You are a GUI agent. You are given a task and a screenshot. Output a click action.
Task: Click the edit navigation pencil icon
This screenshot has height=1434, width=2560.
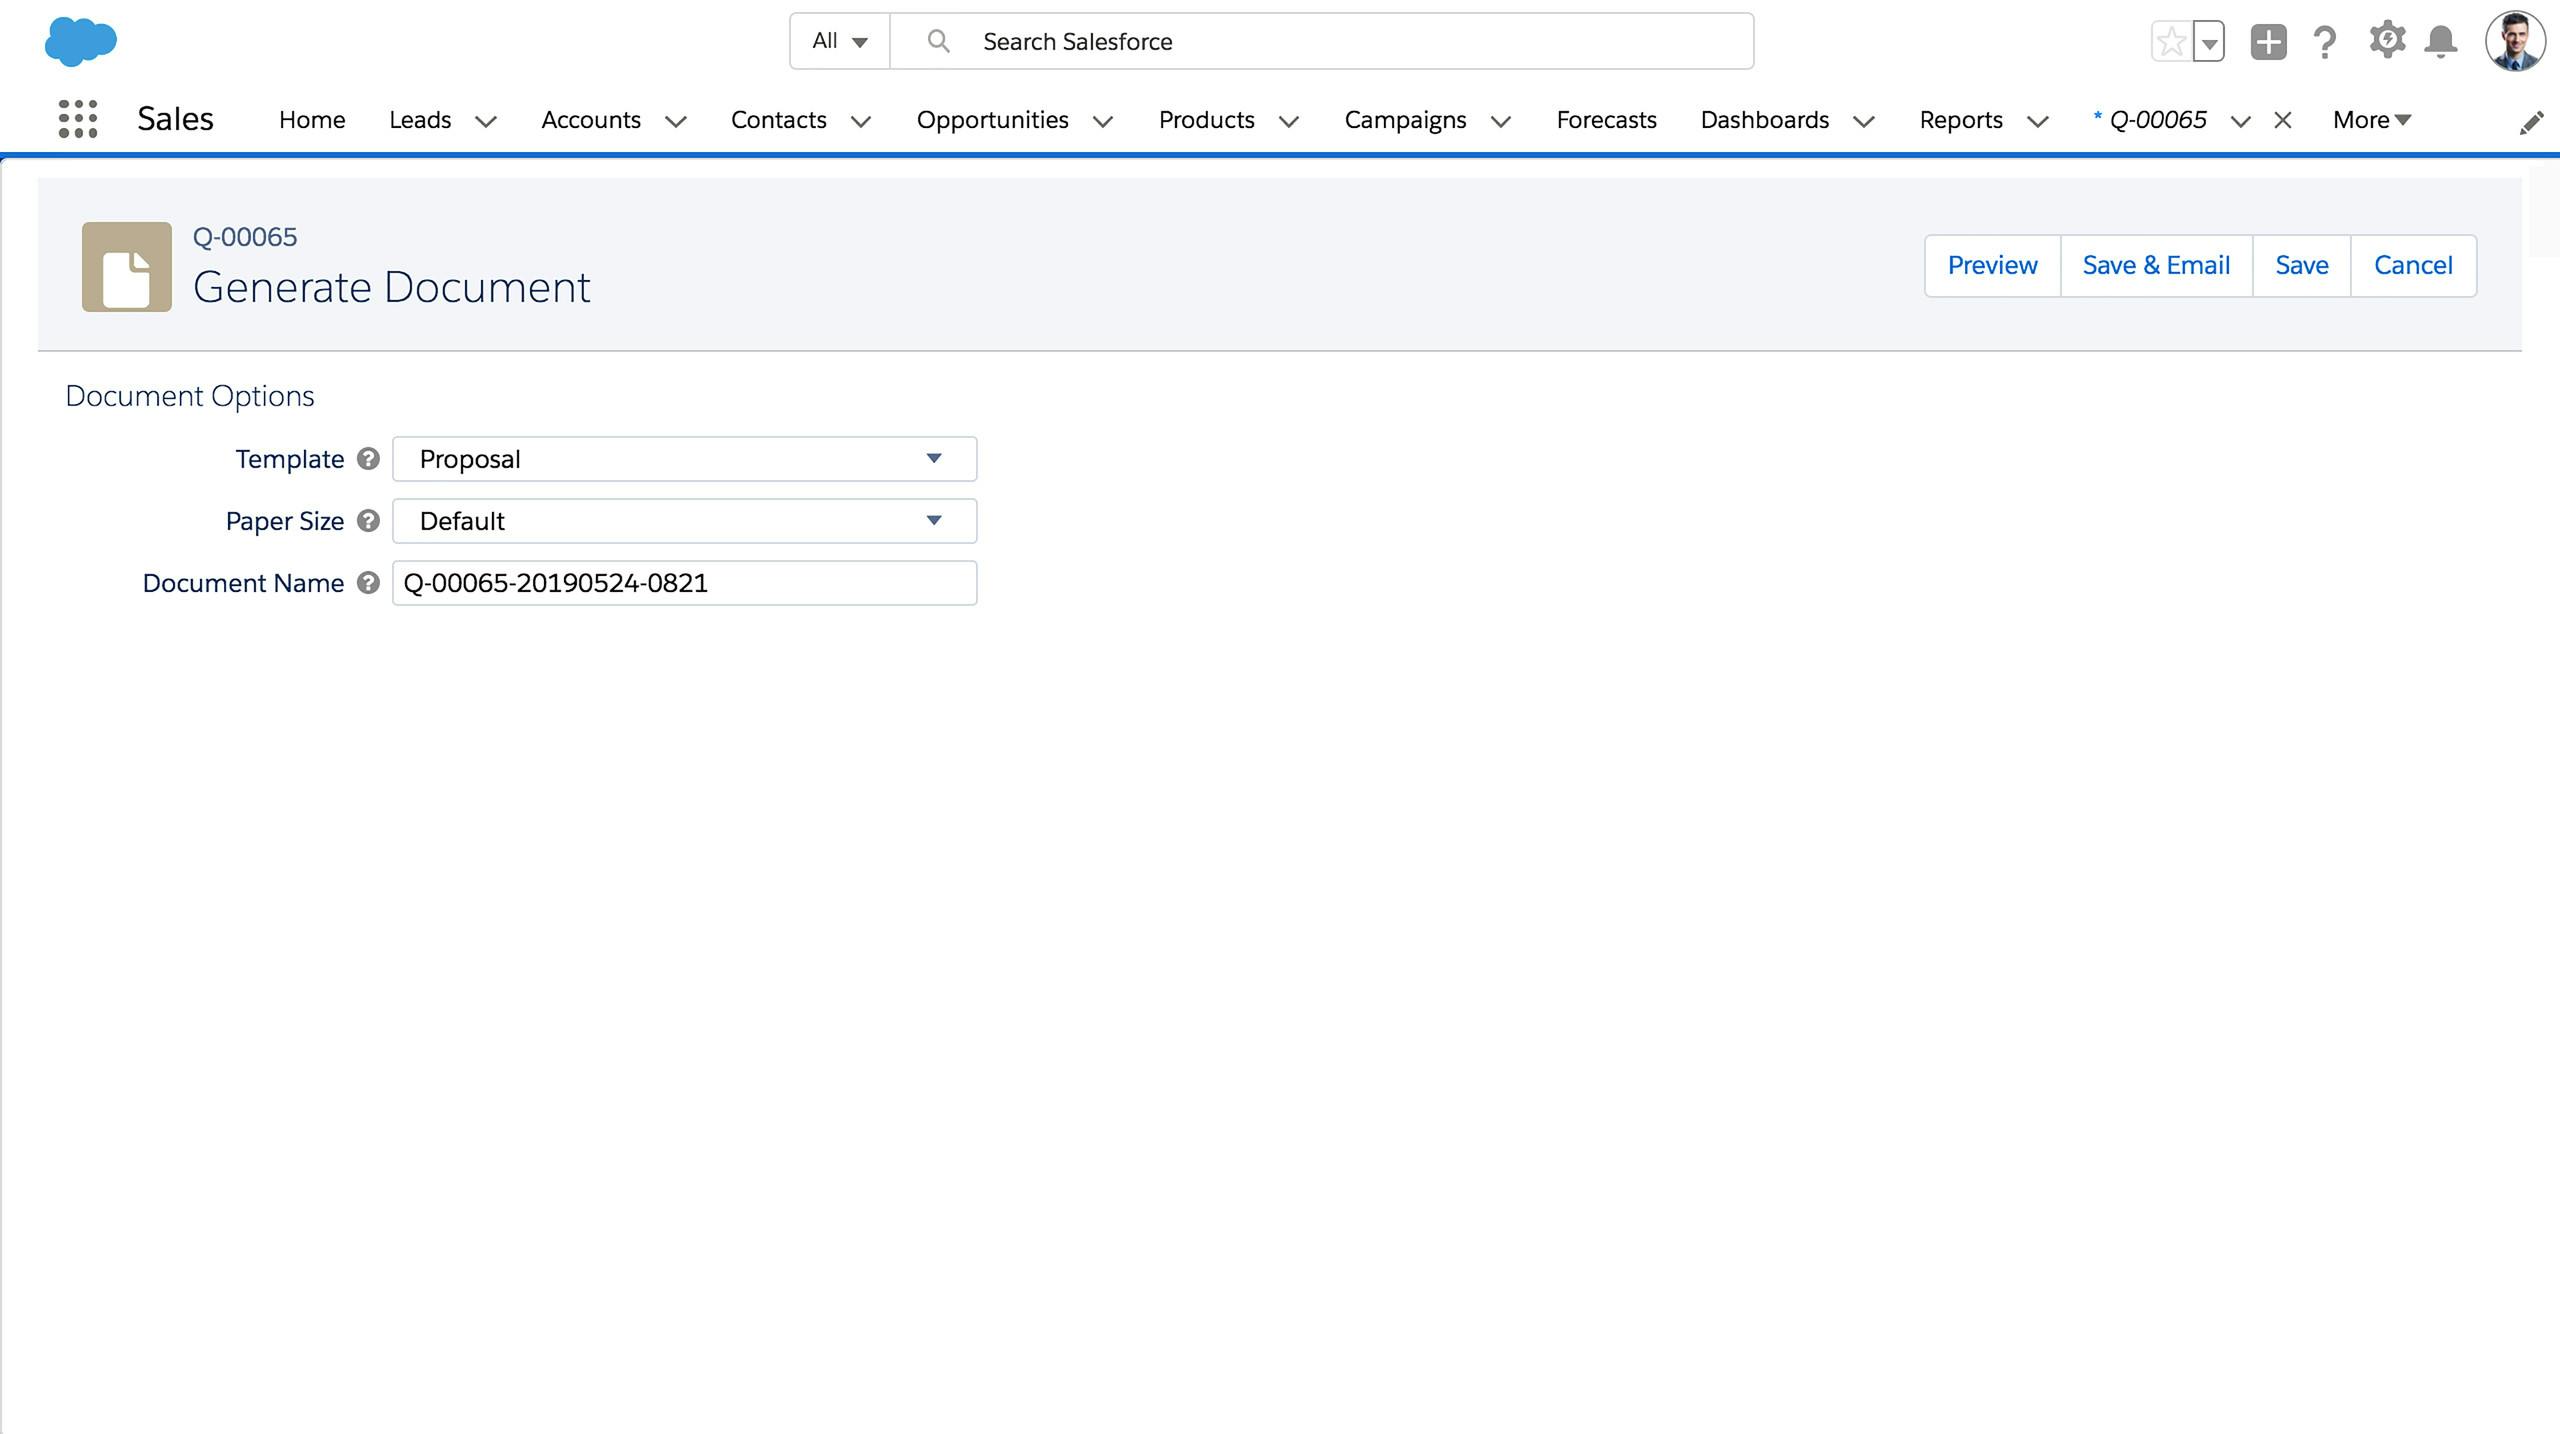click(2531, 122)
